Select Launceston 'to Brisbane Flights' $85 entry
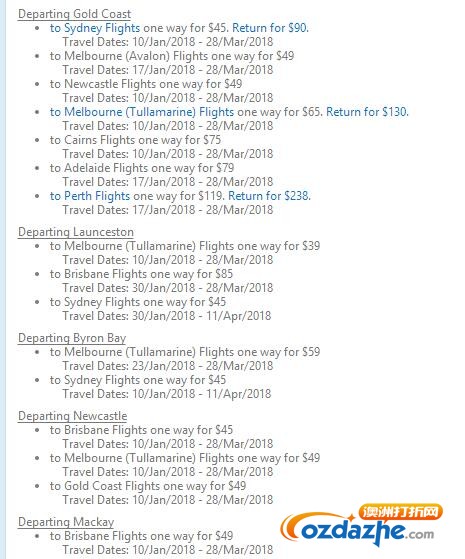465x559 pixels. [142, 274]
